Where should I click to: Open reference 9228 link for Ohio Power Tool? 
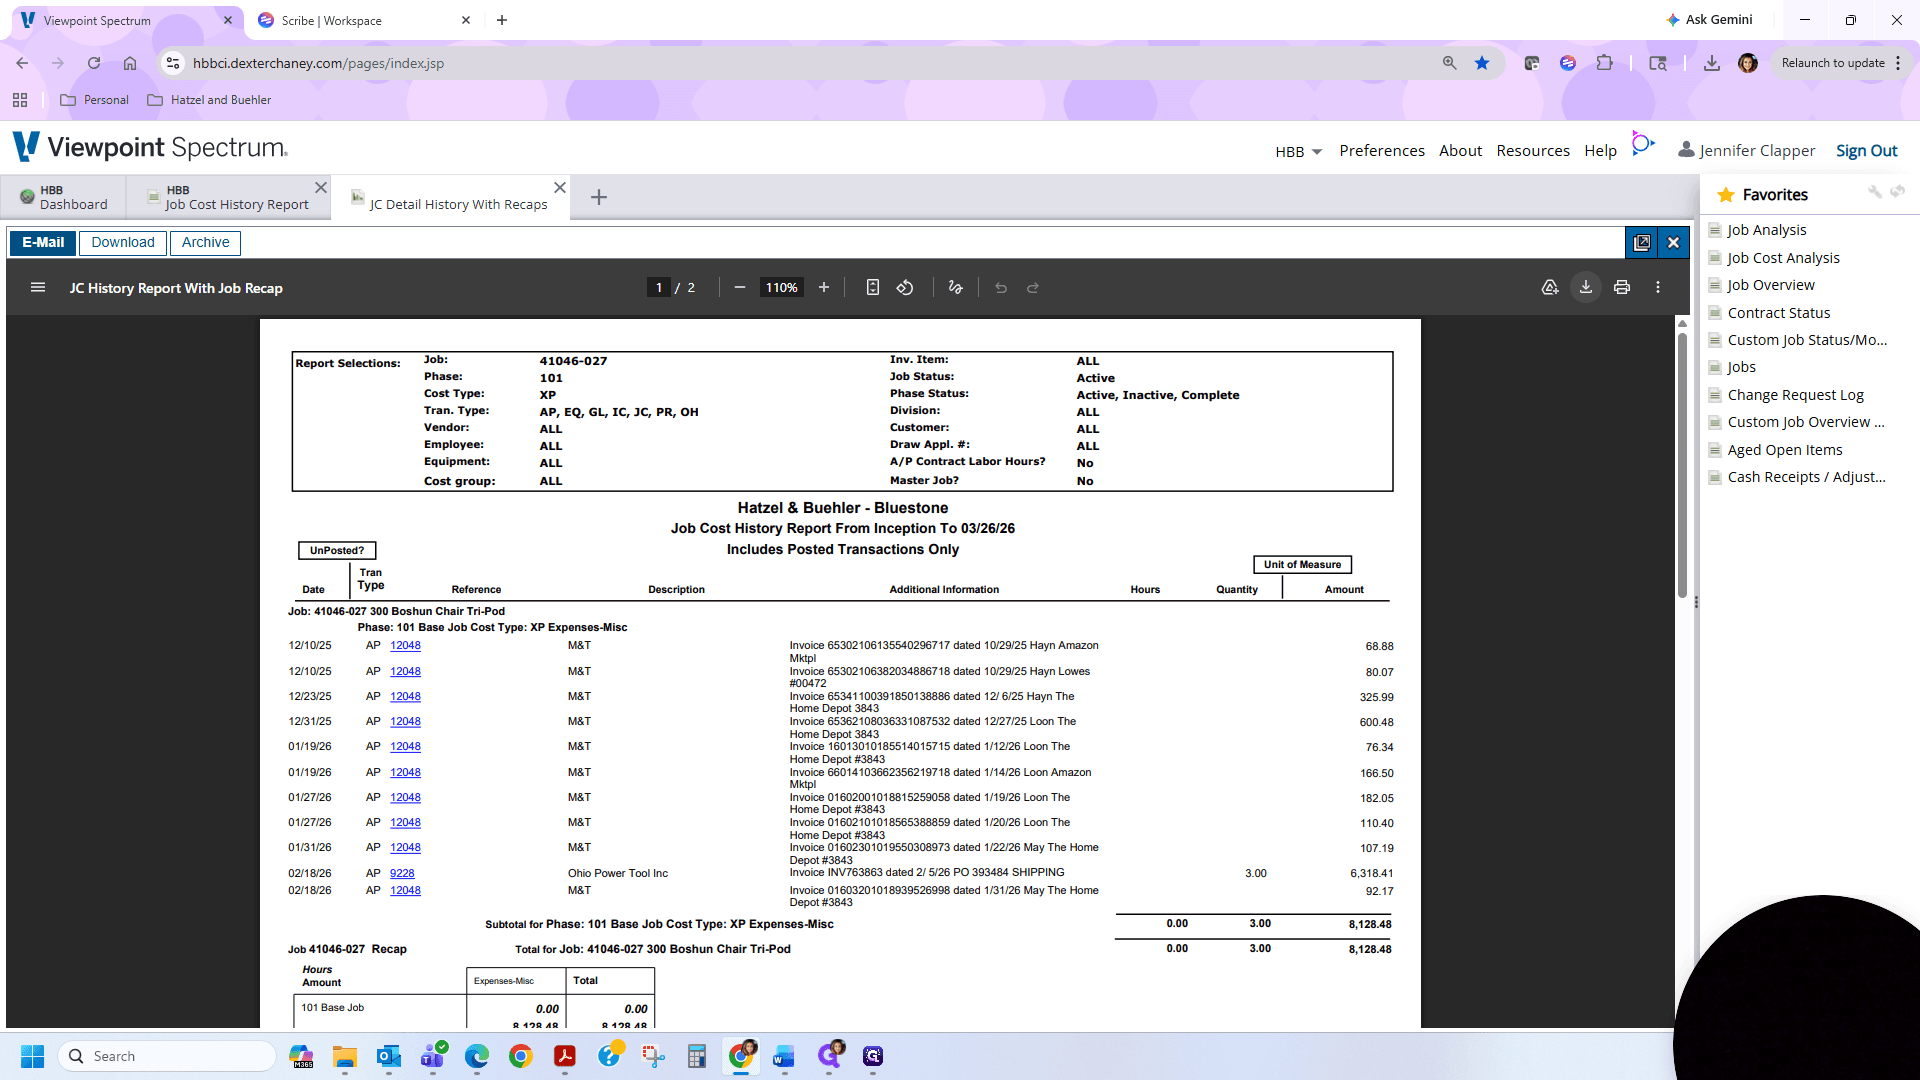point(402,874)
